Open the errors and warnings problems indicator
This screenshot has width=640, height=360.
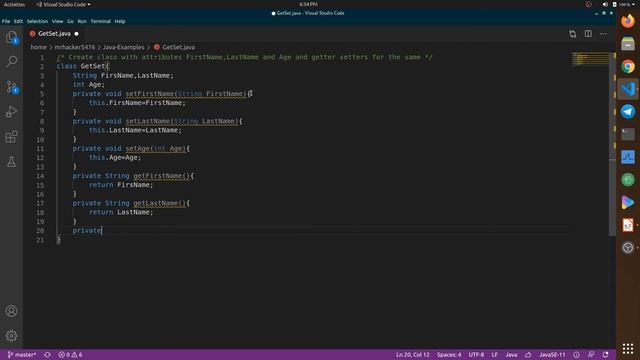coord(70,355)
